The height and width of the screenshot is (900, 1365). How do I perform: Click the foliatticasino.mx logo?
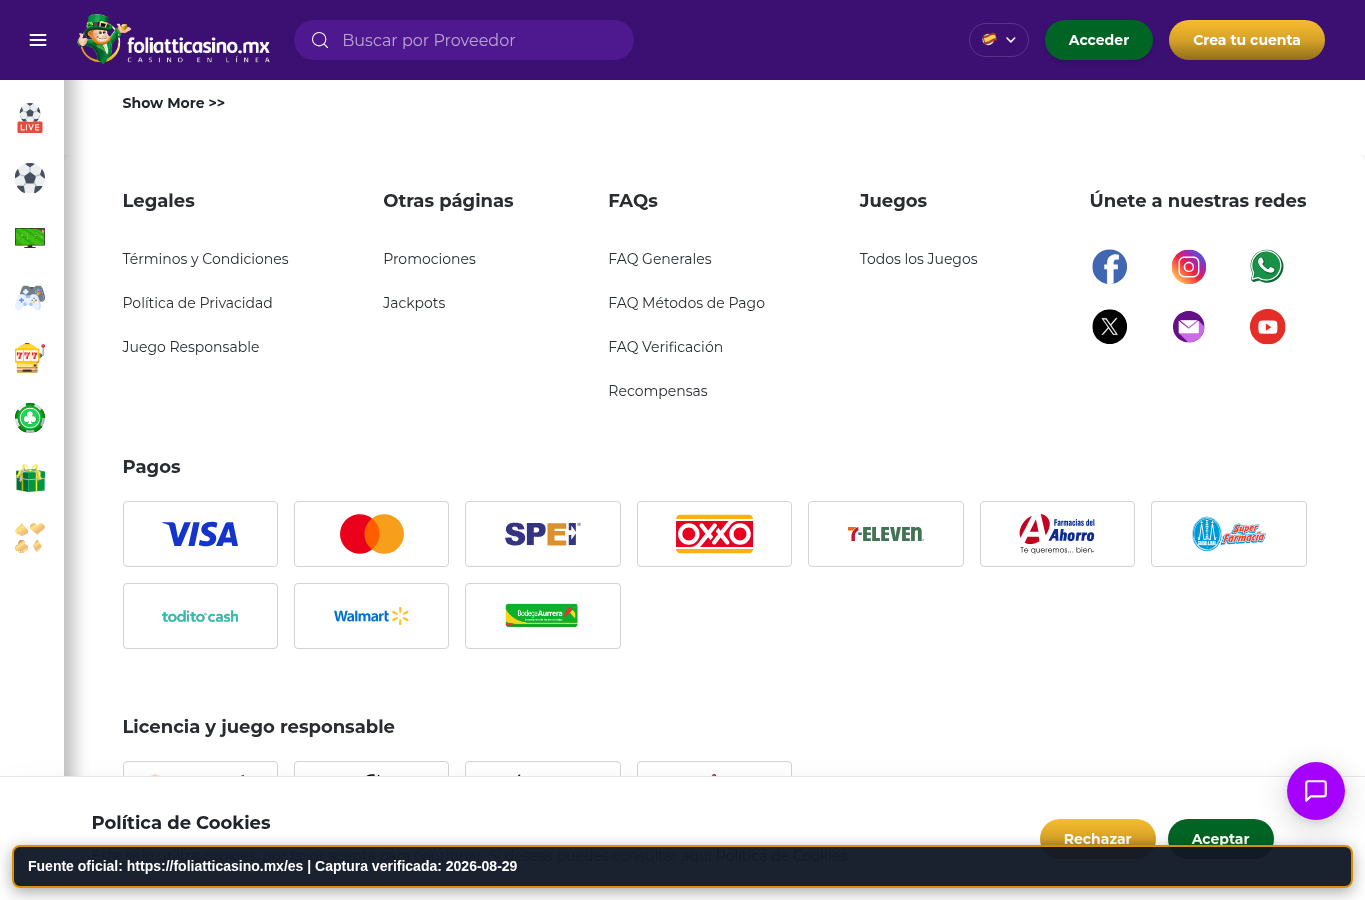point(174,40)
